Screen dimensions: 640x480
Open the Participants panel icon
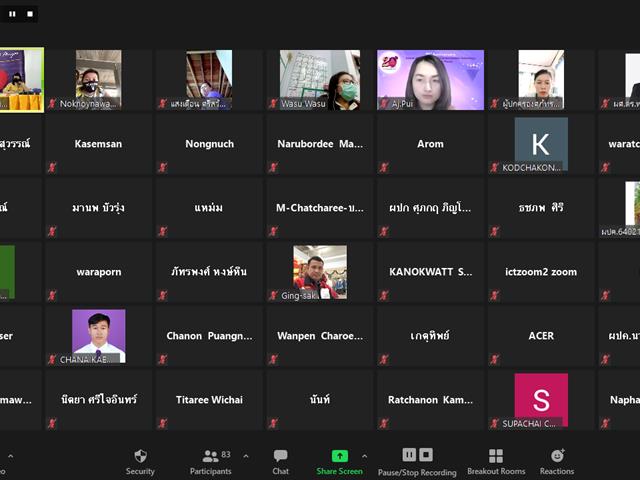pos(211,456)
